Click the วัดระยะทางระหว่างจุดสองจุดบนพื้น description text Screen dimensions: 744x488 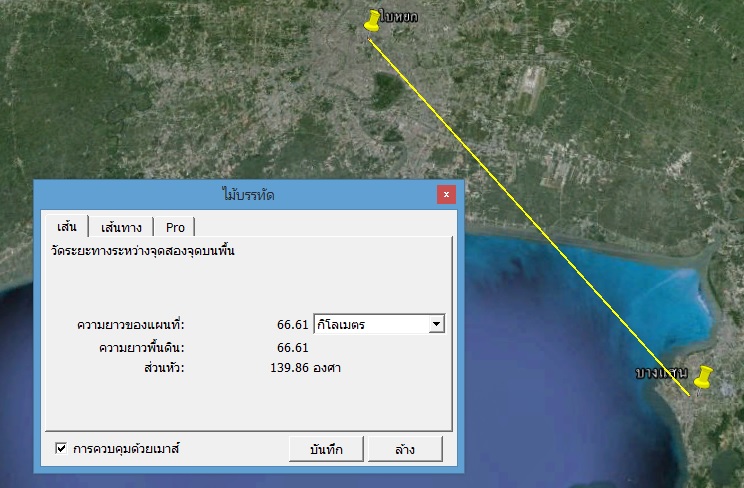pyautogui.click(x=143, y=251)
